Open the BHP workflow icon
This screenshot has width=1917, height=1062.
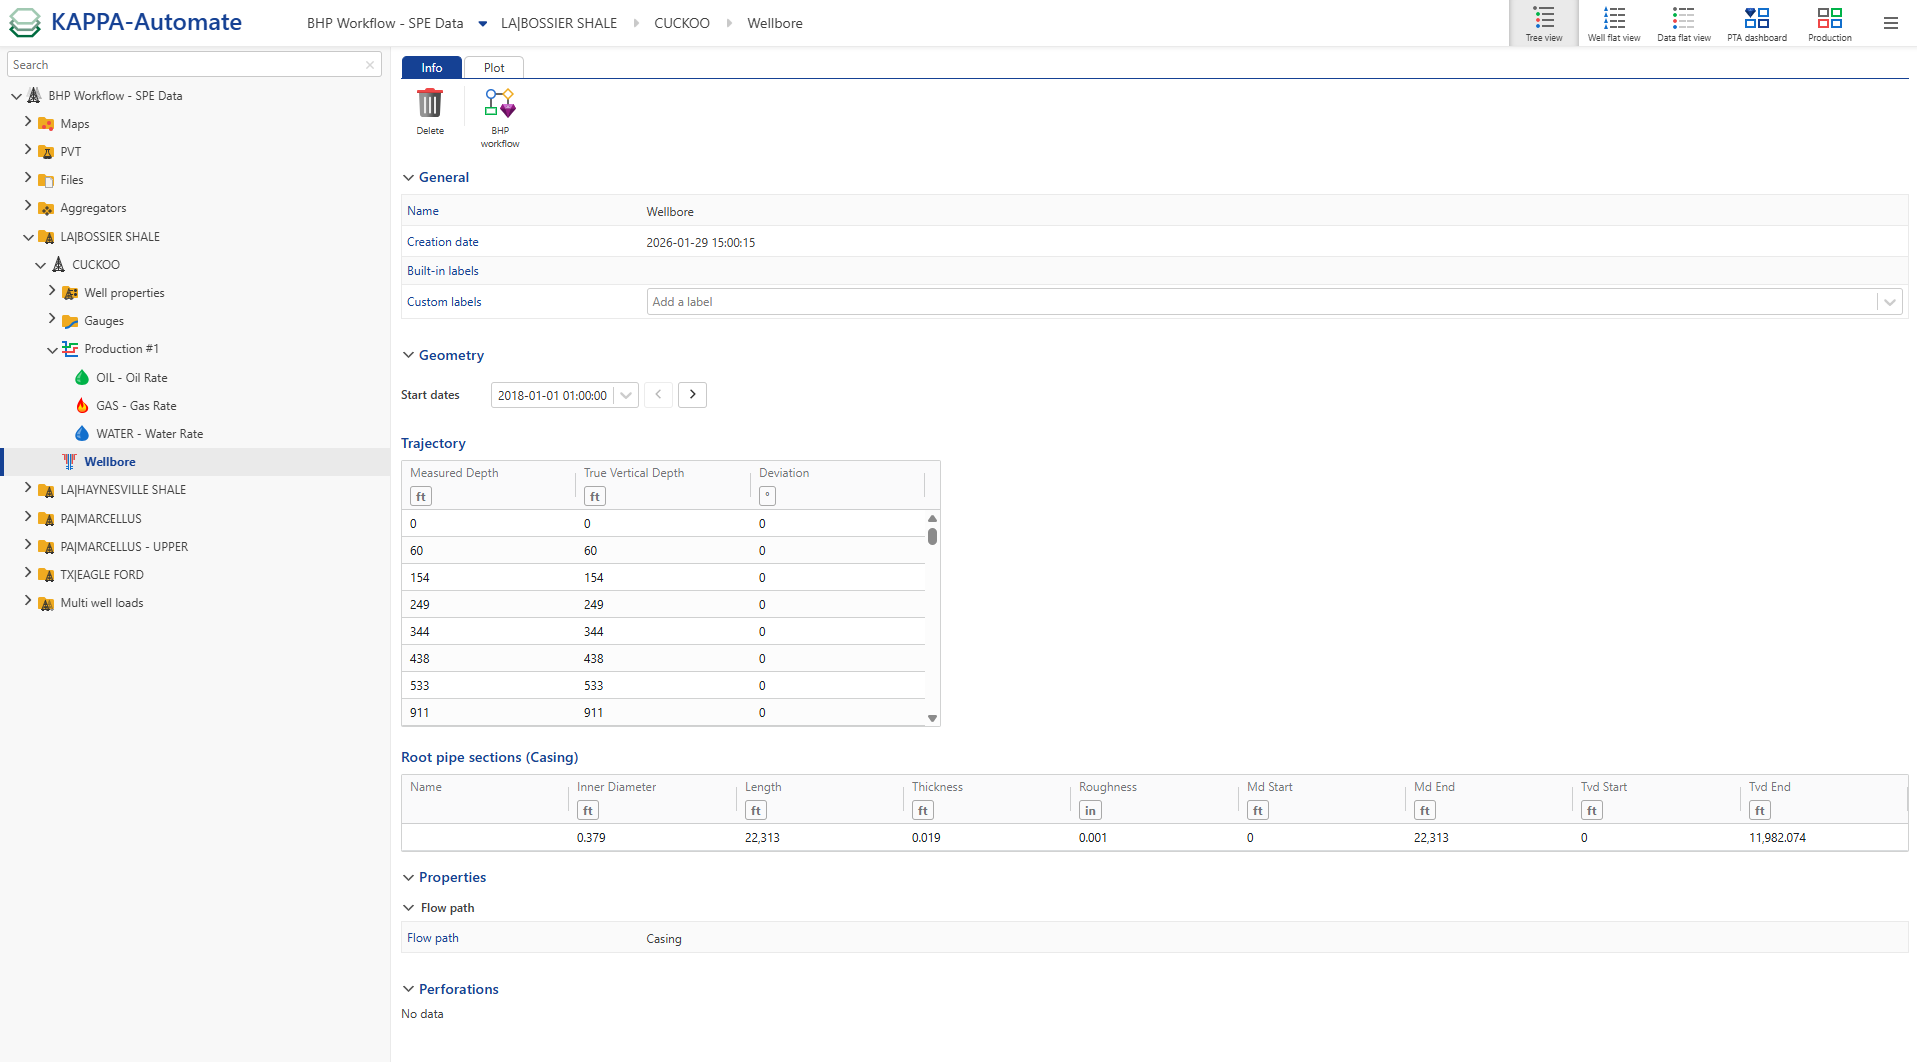coord(500,104)
